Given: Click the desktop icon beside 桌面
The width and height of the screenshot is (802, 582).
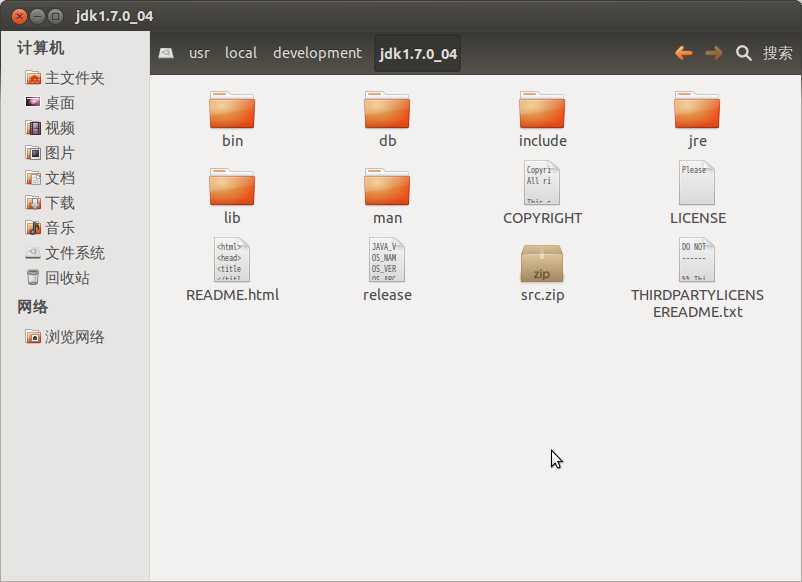Looking at the screenshot, I should (x=33, y=102).
